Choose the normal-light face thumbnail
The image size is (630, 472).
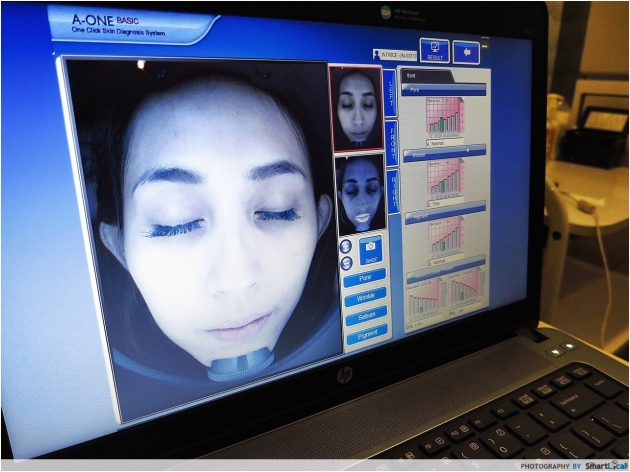coord(356,107)
